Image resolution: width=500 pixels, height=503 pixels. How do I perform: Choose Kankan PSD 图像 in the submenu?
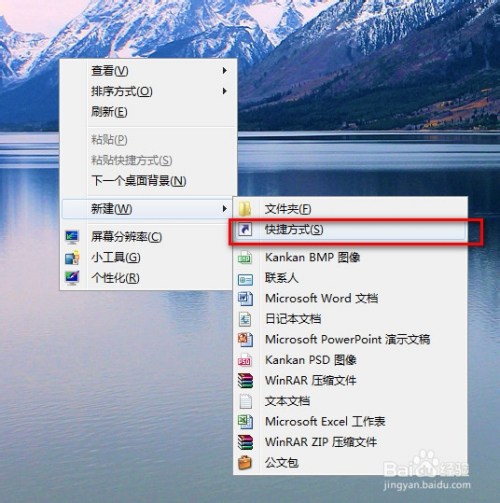click(350, 360)
